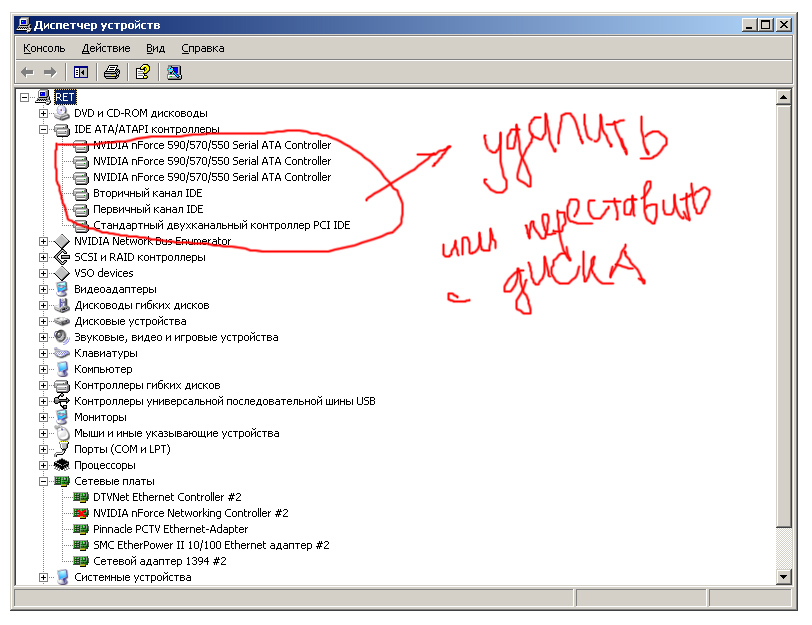Collapse the Сетевые платы category
The image size is (812, 625).
pyautogui.click(x=43, y=481)
